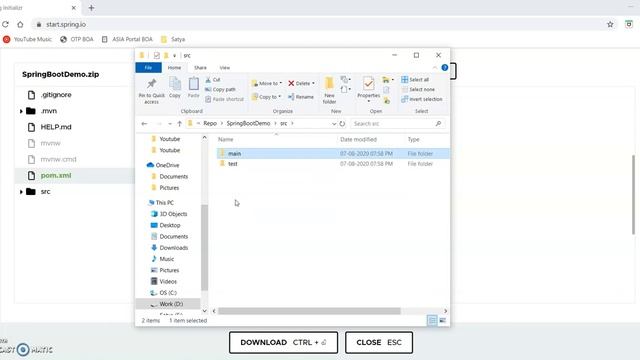Expand address bar previous locations dropdown

coord(334,123)
